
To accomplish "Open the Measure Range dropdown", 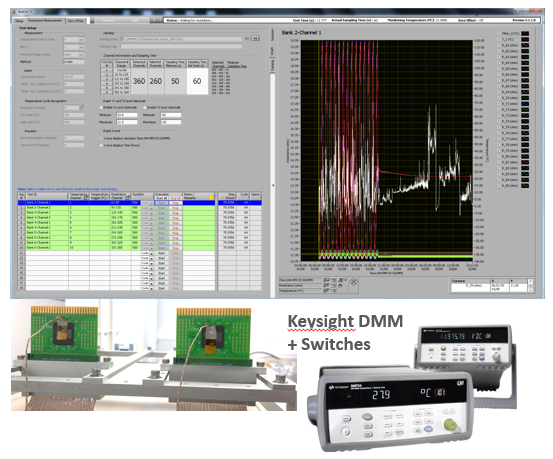I will 81,54.
